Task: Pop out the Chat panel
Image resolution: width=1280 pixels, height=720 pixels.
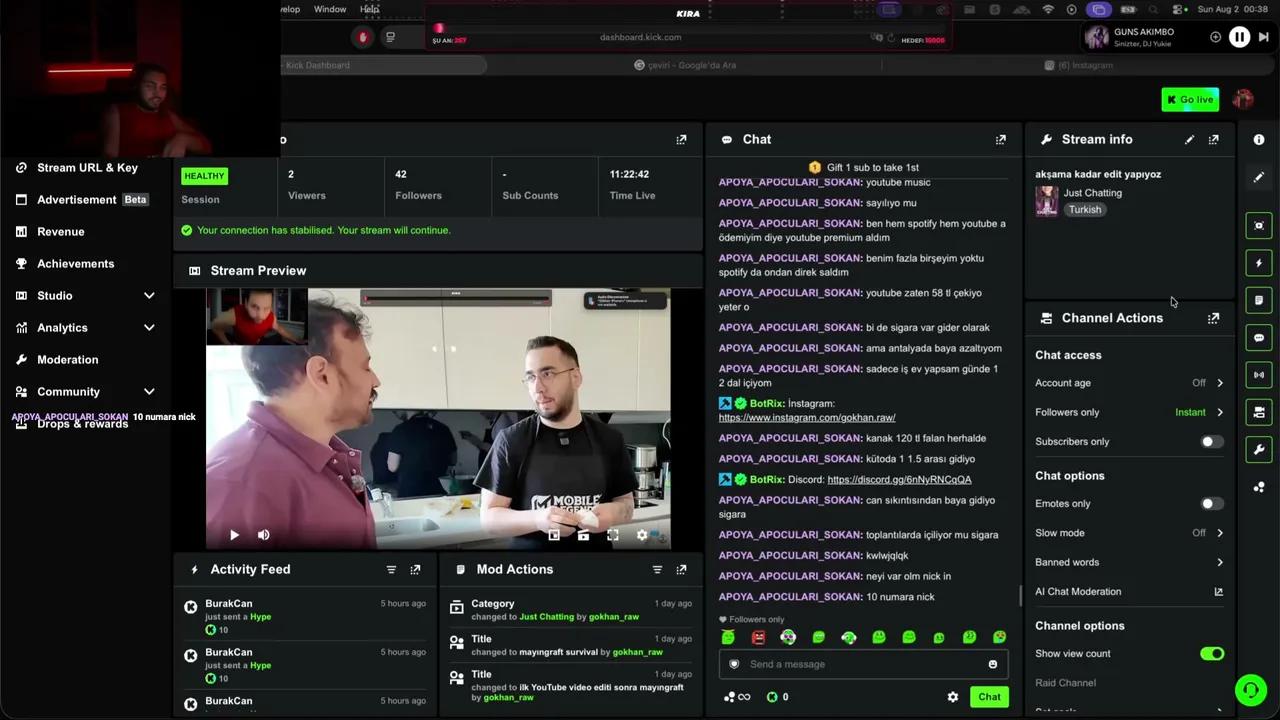Action: pos(1001,140)
